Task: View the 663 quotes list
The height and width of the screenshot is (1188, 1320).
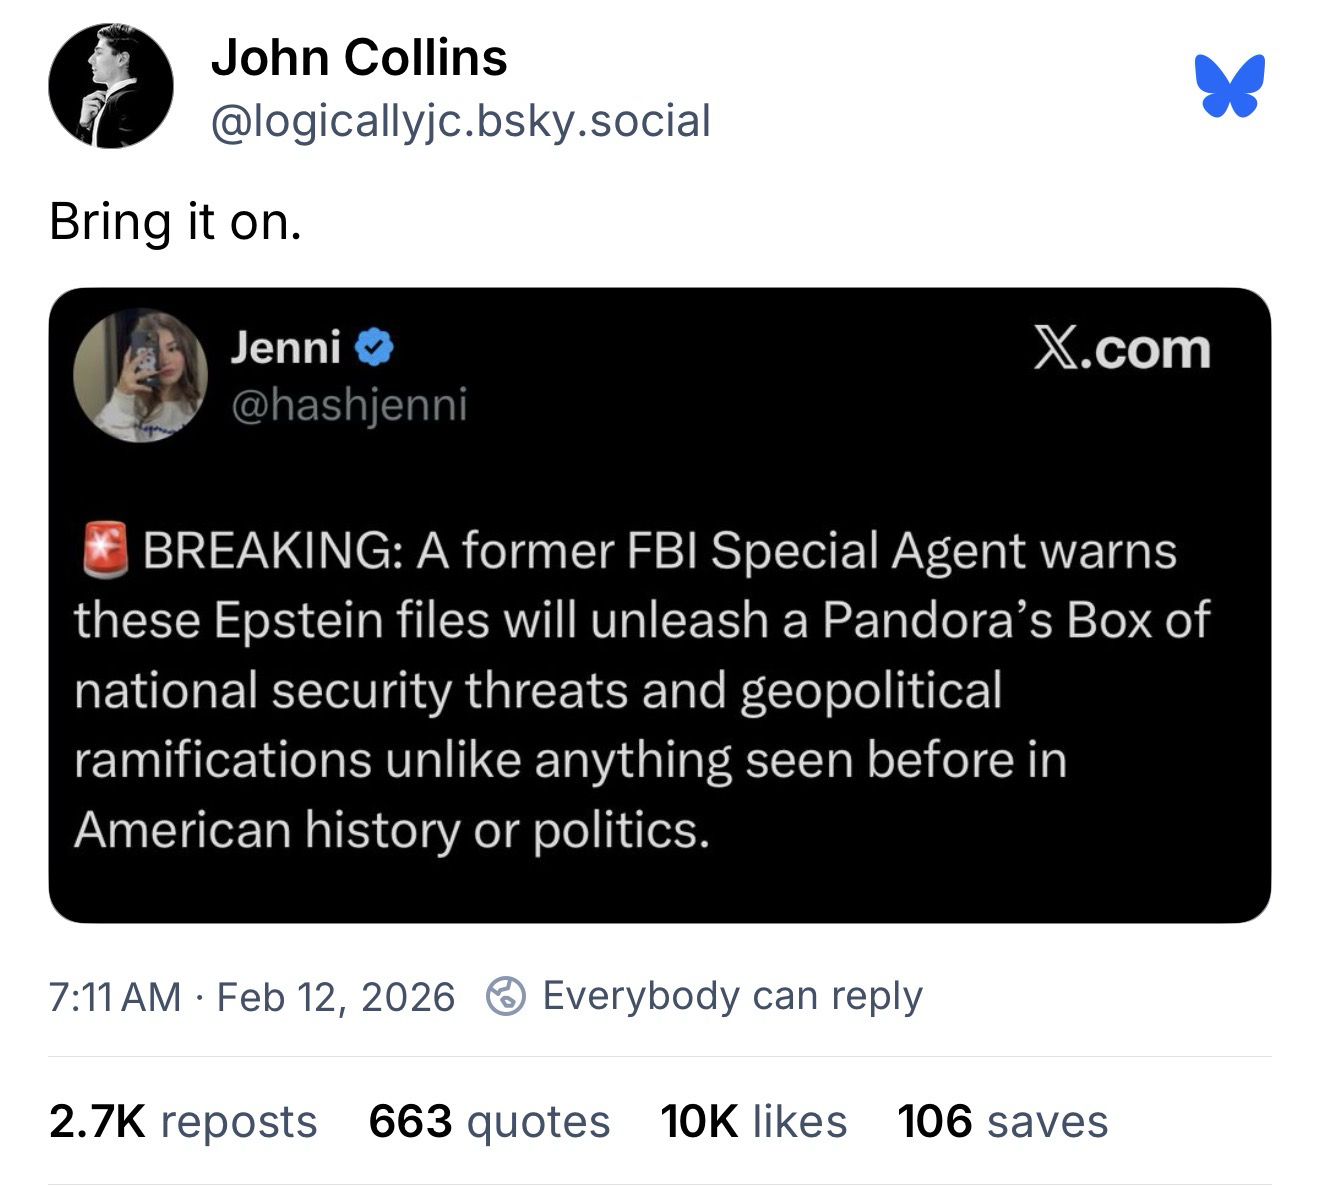Action: click(489, 1121)
